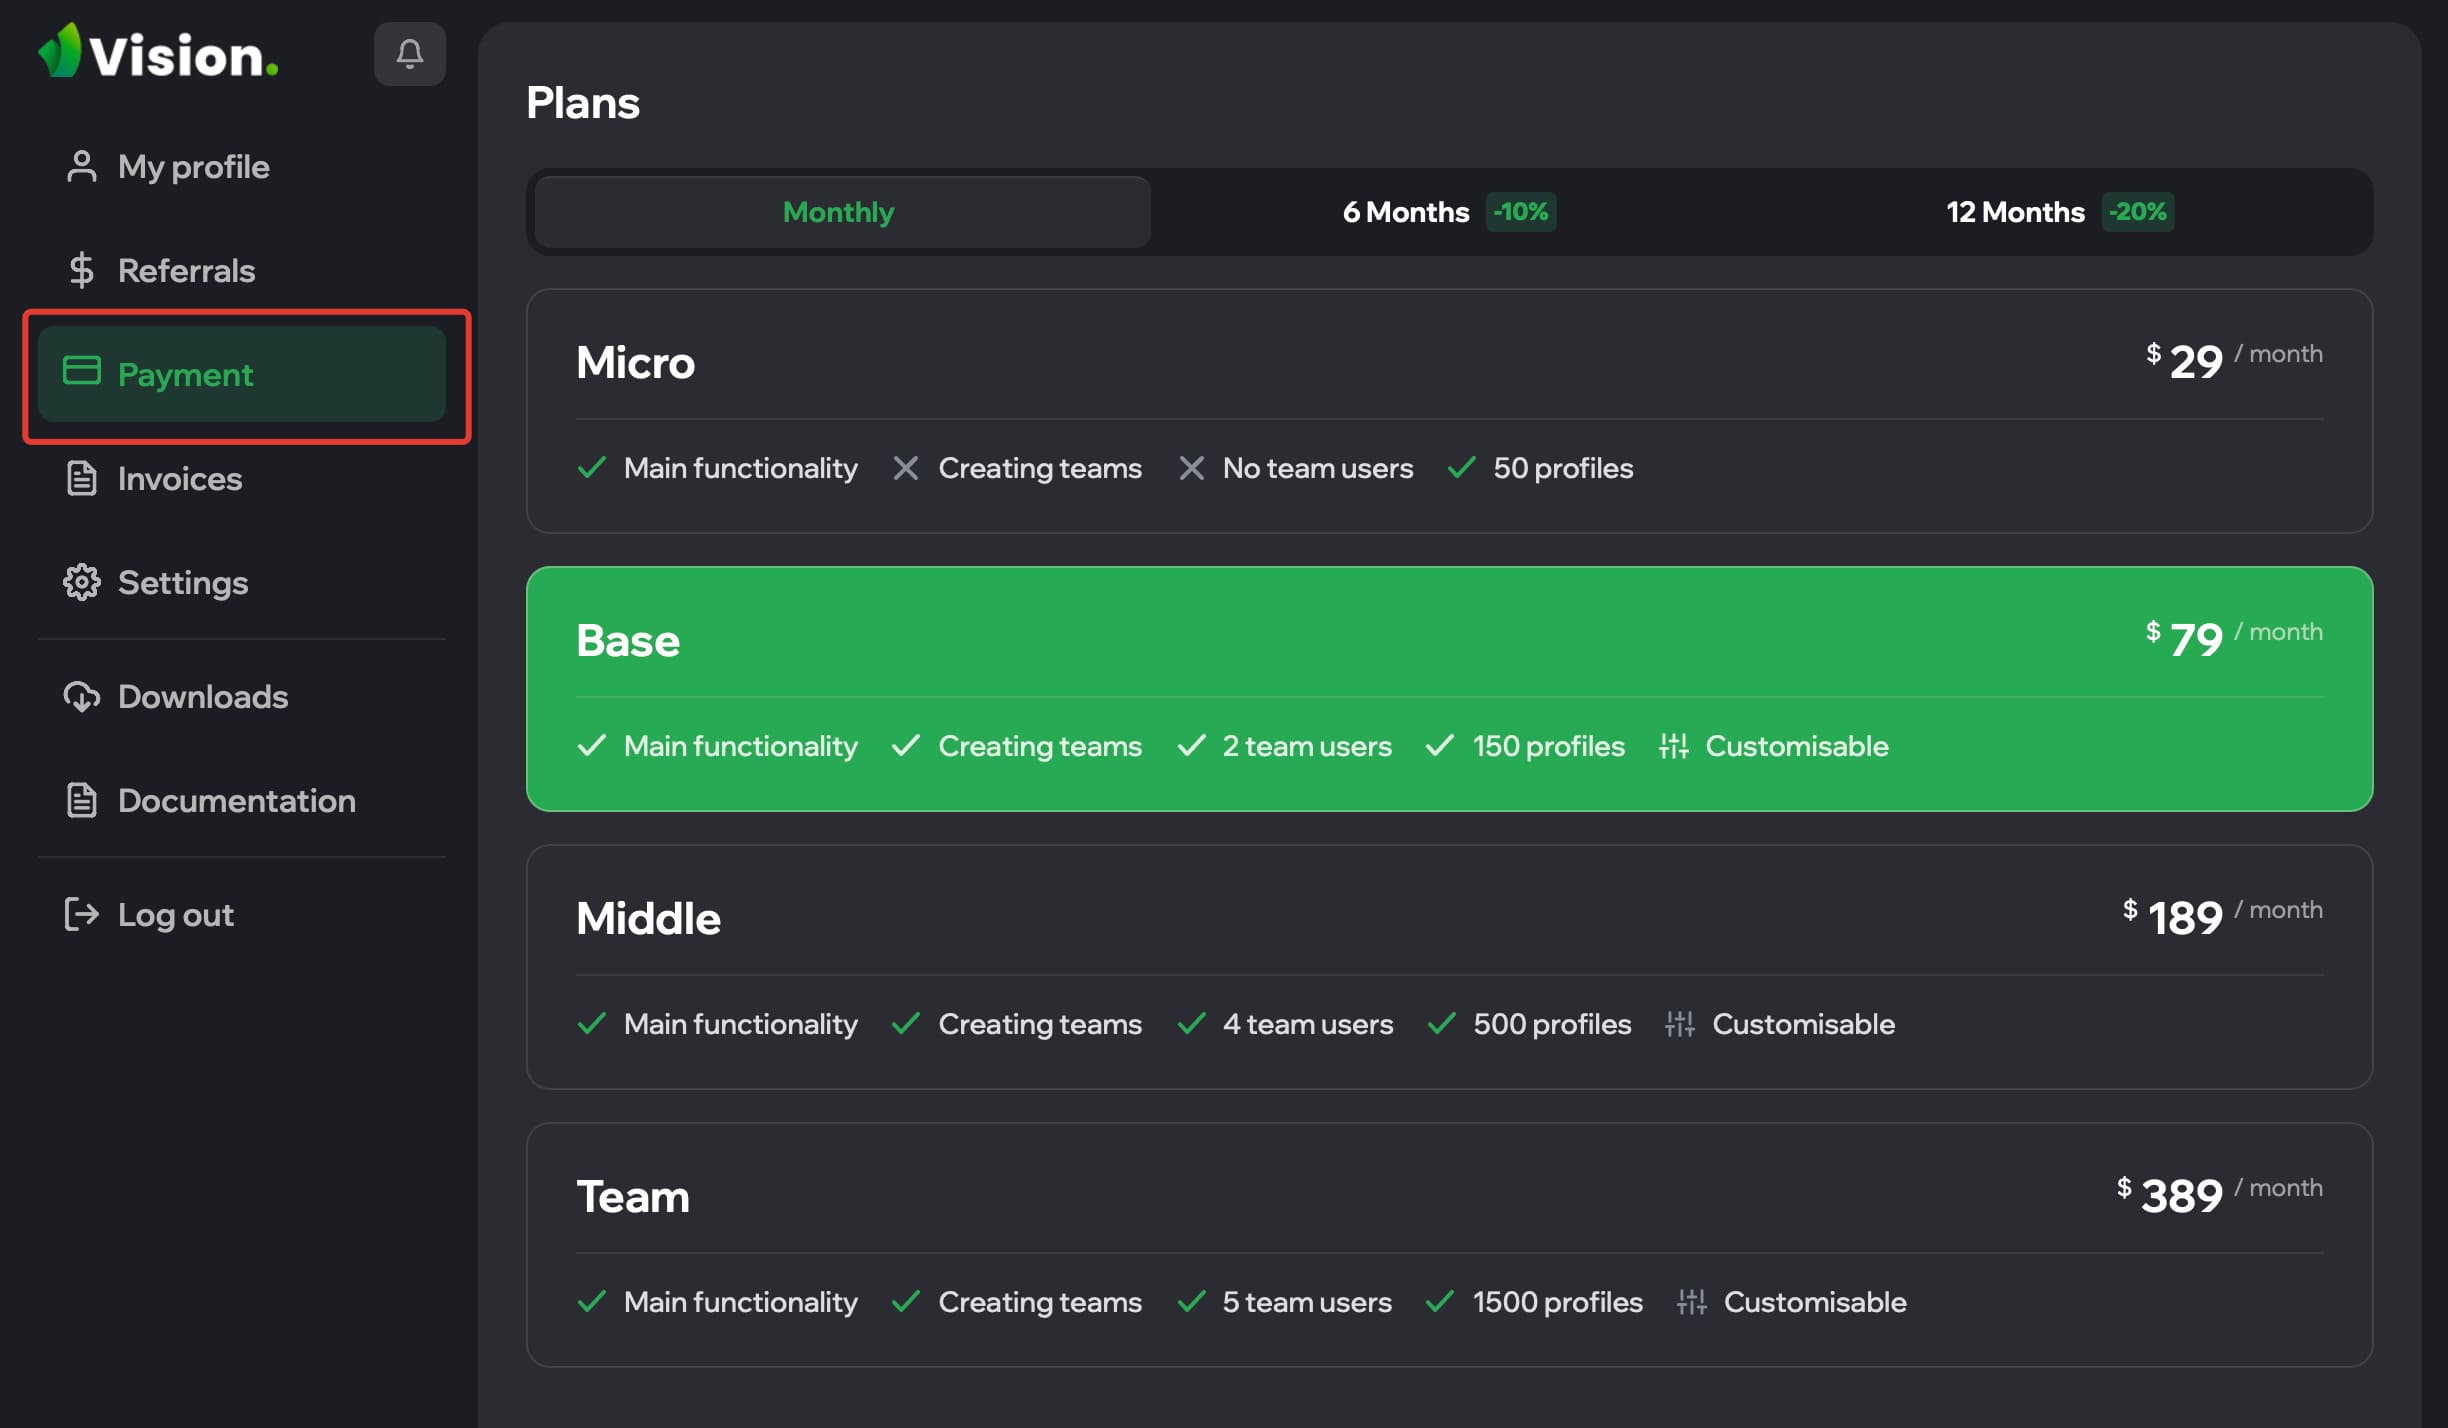
Task: Click 150 profiles text in Base plan
Action: pos(1549,746)
